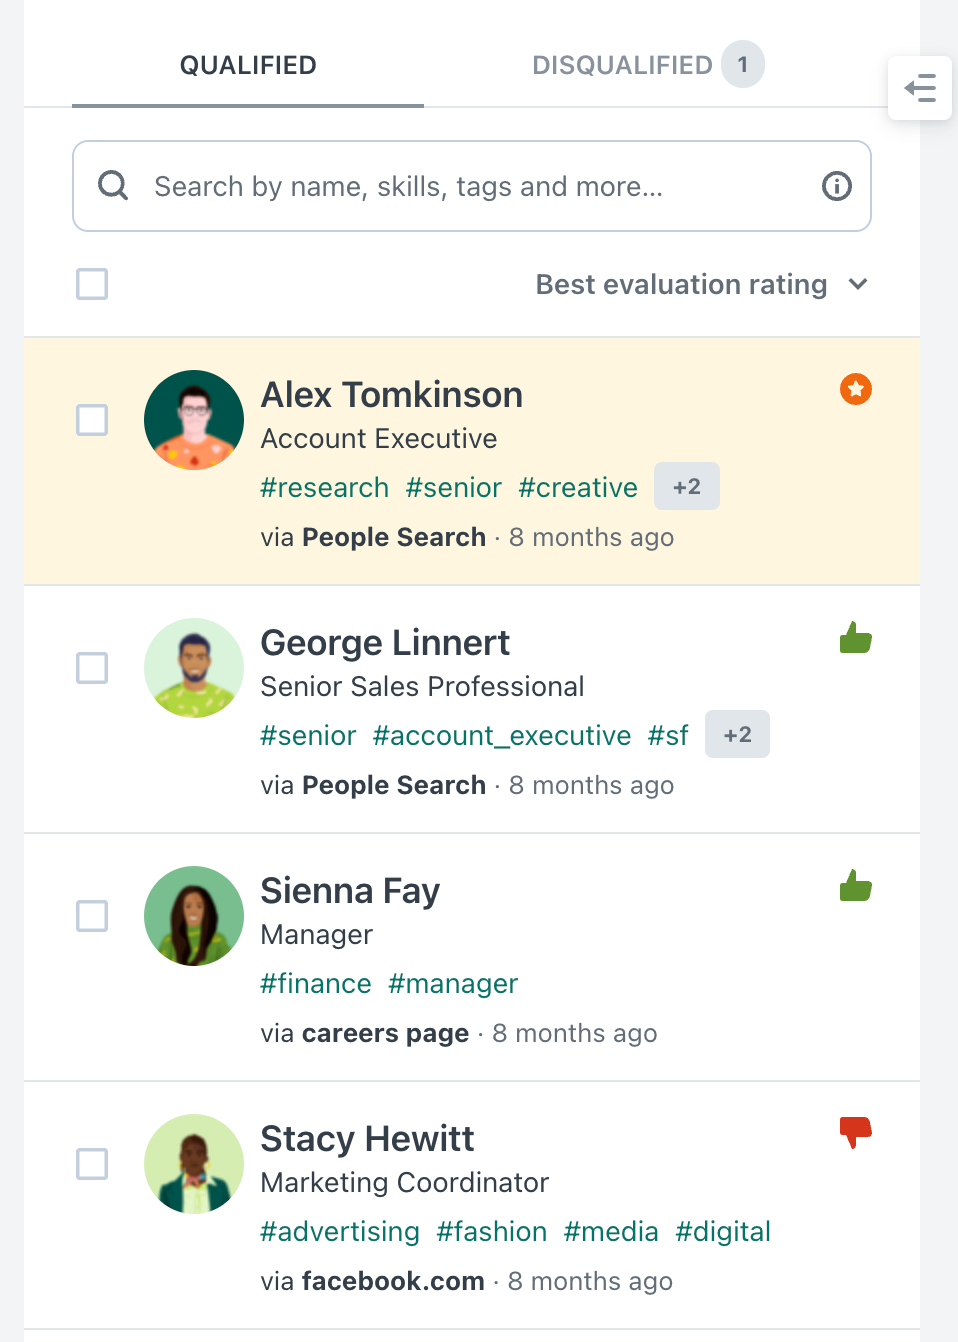Open the search info tooltip icon
This screenshot has height=1342, width=958.
tap(836, 186)
